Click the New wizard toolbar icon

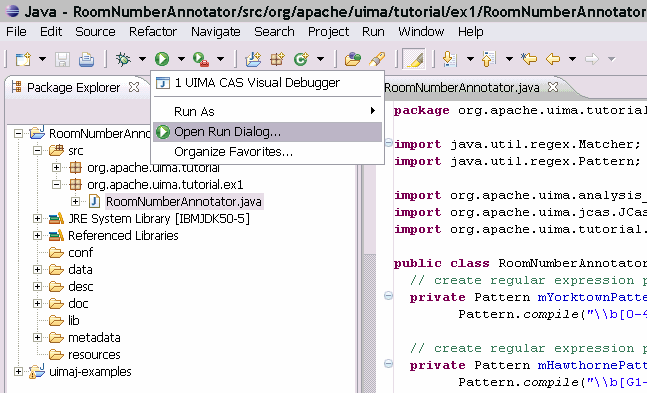click(23, 59)
